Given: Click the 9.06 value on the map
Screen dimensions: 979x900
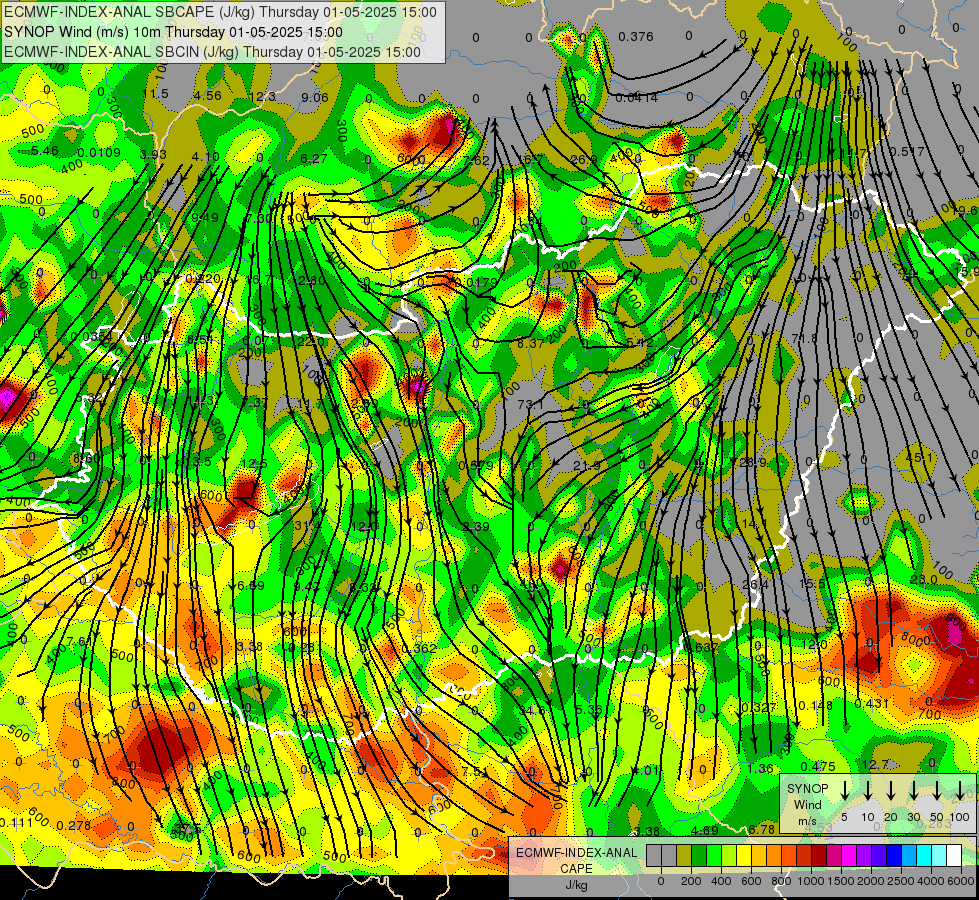Looking at the screenshot, I should coord(315,97).
